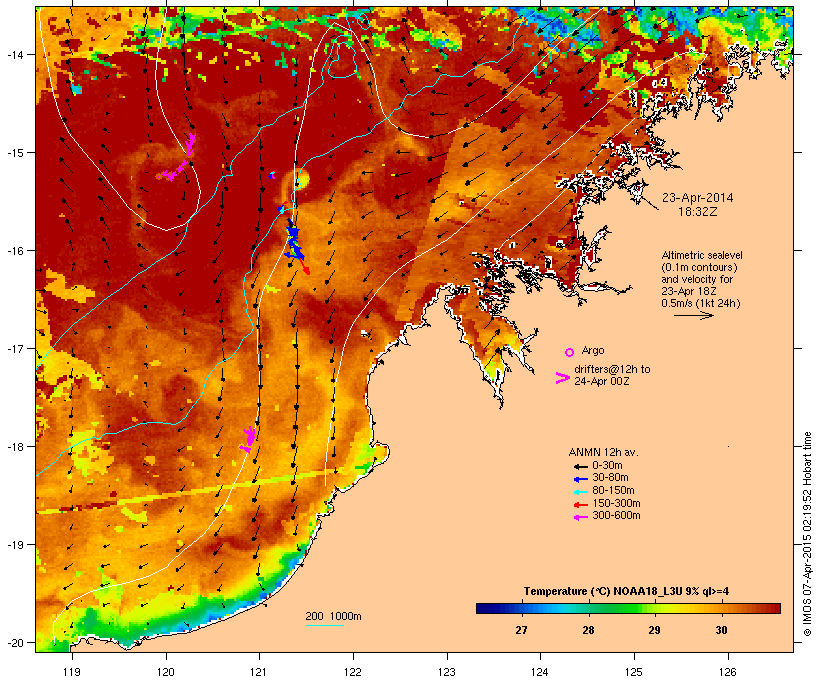Click the 300-600m depth label
820x680 pixels.
pos(616,516)
